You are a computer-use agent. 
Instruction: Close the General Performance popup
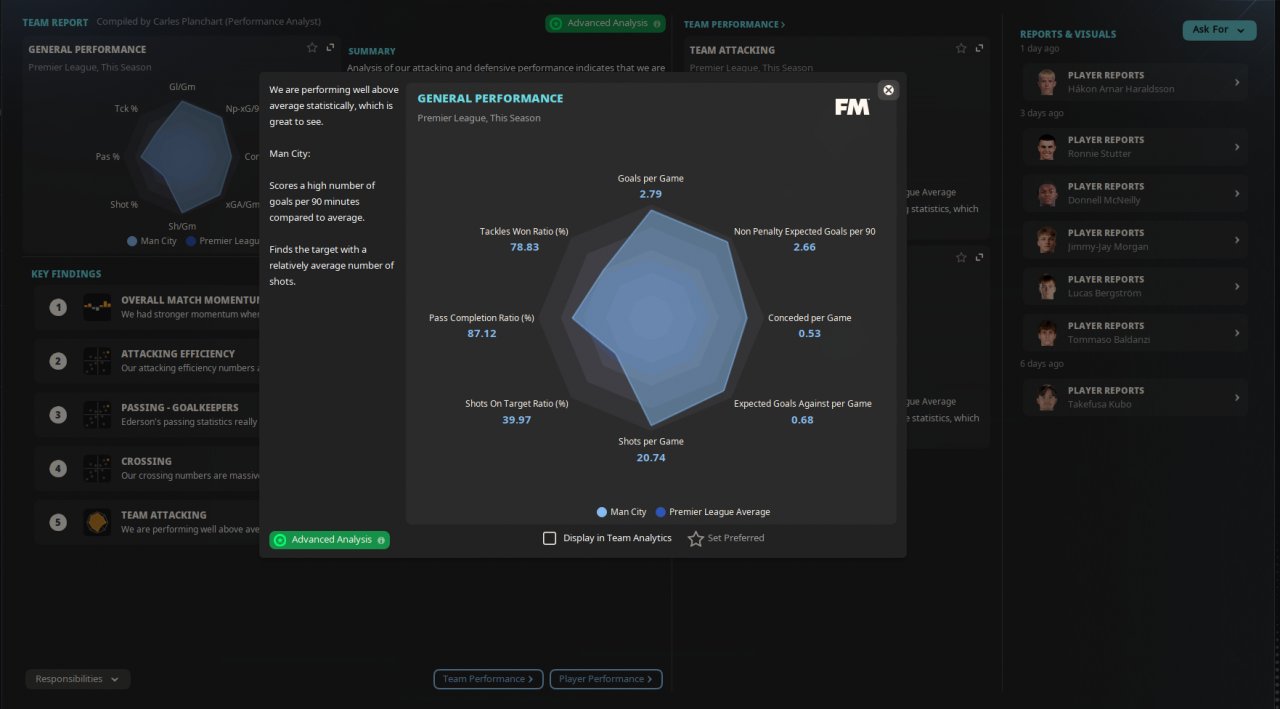click(888, 90)
